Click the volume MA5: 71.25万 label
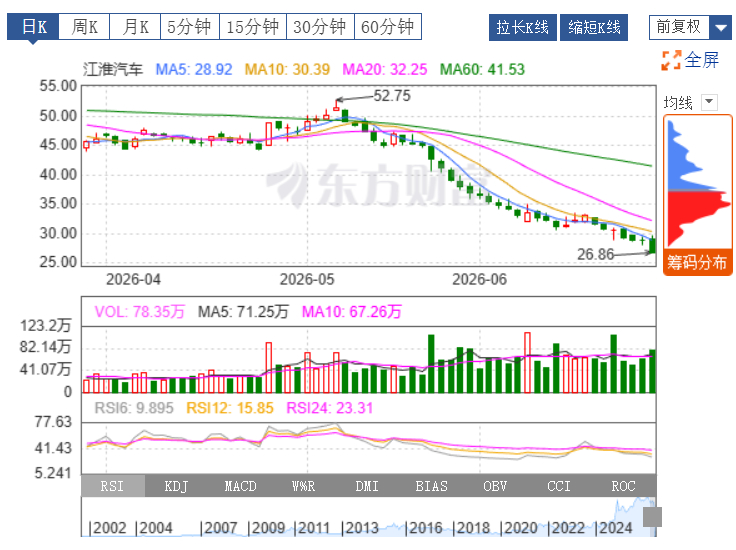The height and width of the screenshot is (550, 736). click(243, 312)
